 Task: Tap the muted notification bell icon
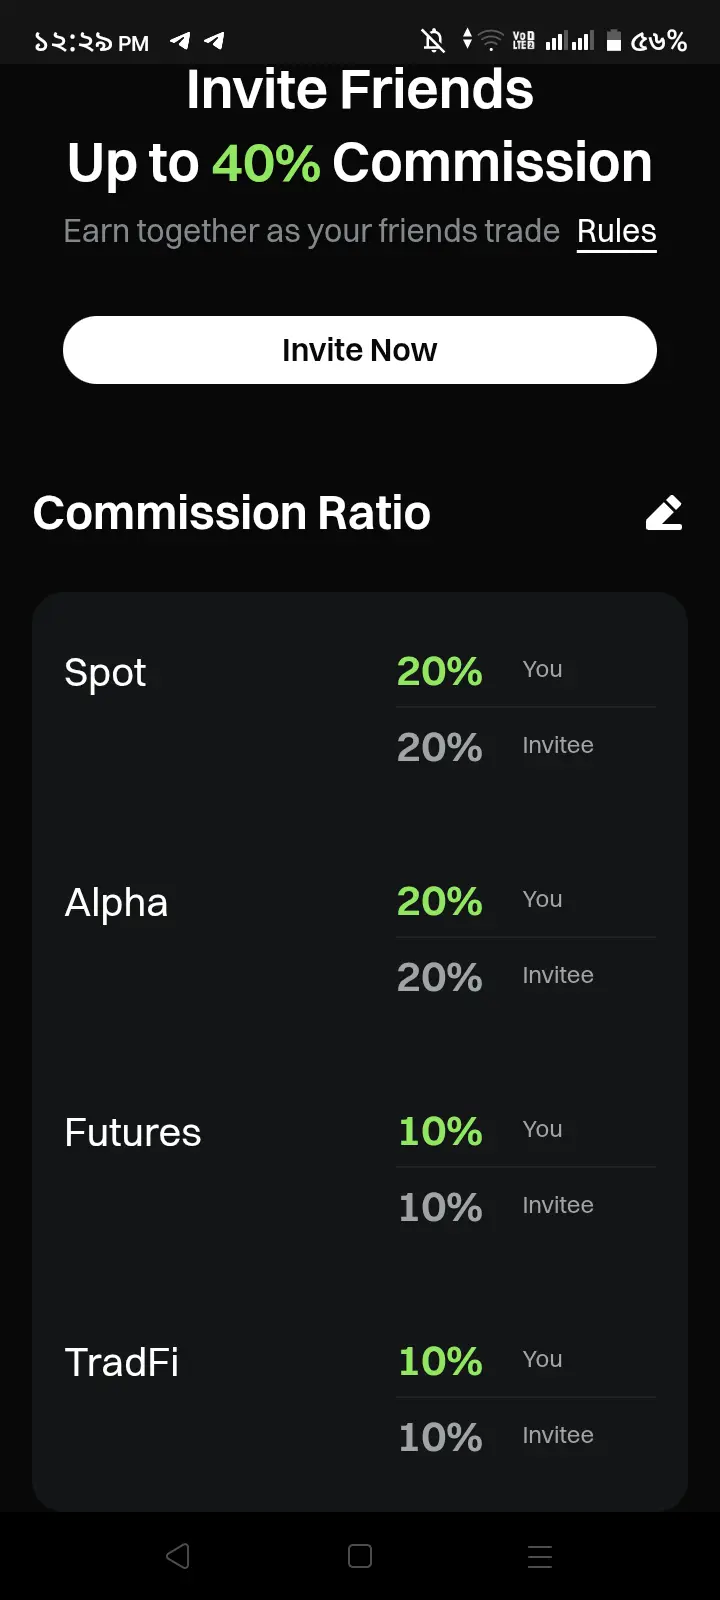tap(433, 41)
